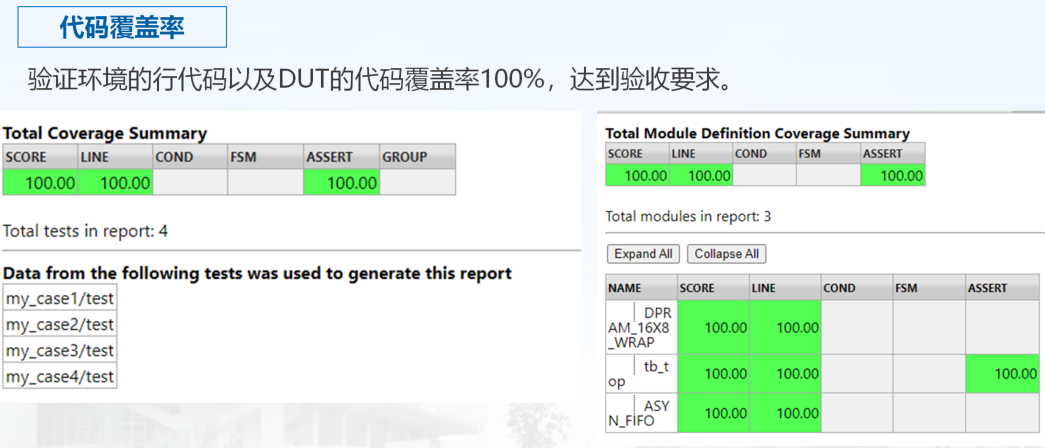The height and width of the screenshot is (448, 1045).
Task: Open the my_case1/test entry
Action: [59, 298]
